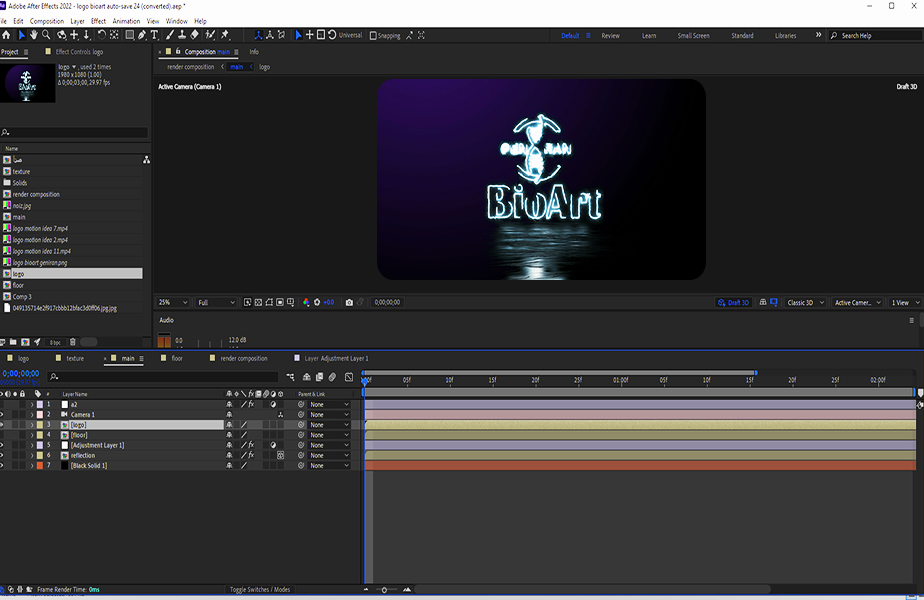This screenshot has width=924, height=600.
Task: Open the Graph Editor icon in the timeline
Action: [349, 377]
